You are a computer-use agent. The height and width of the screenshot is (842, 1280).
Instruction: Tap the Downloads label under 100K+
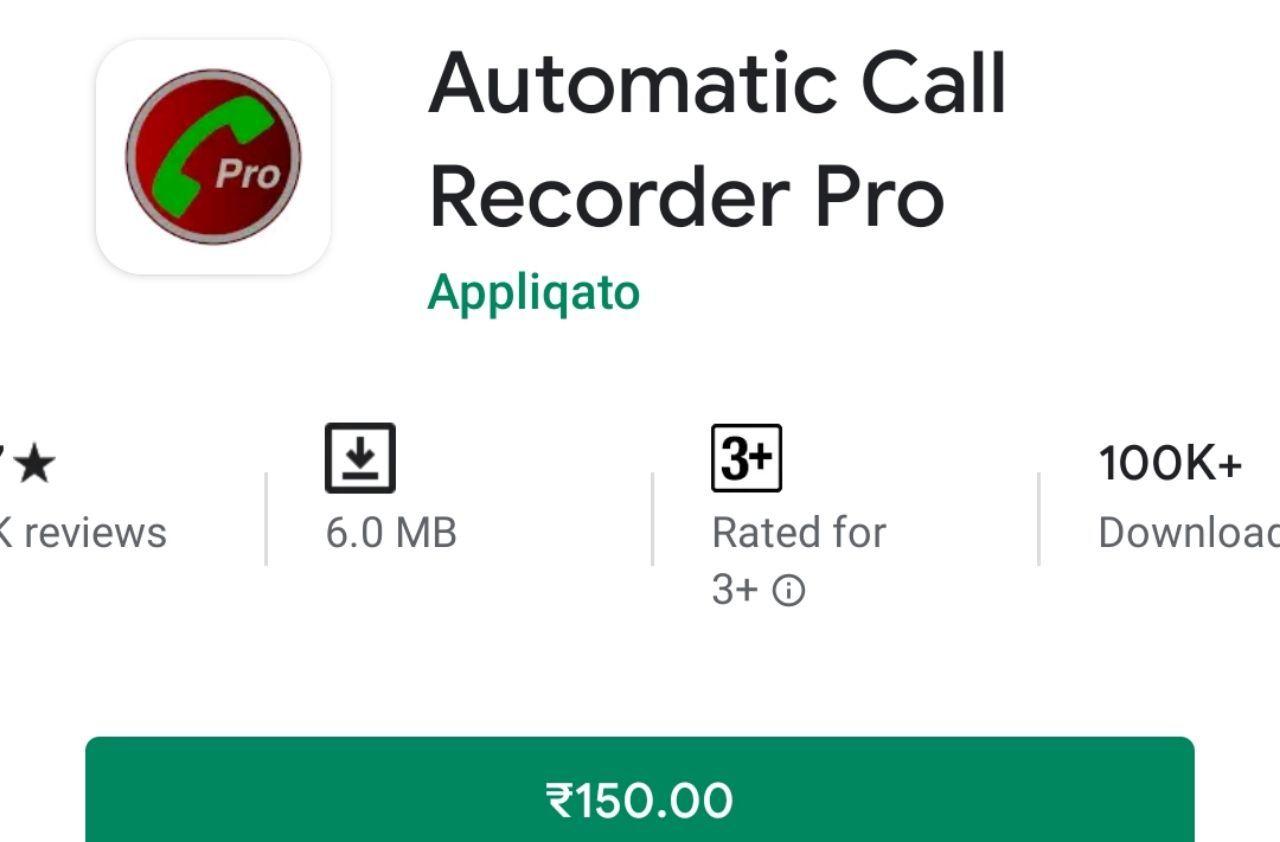point(1189,533)
